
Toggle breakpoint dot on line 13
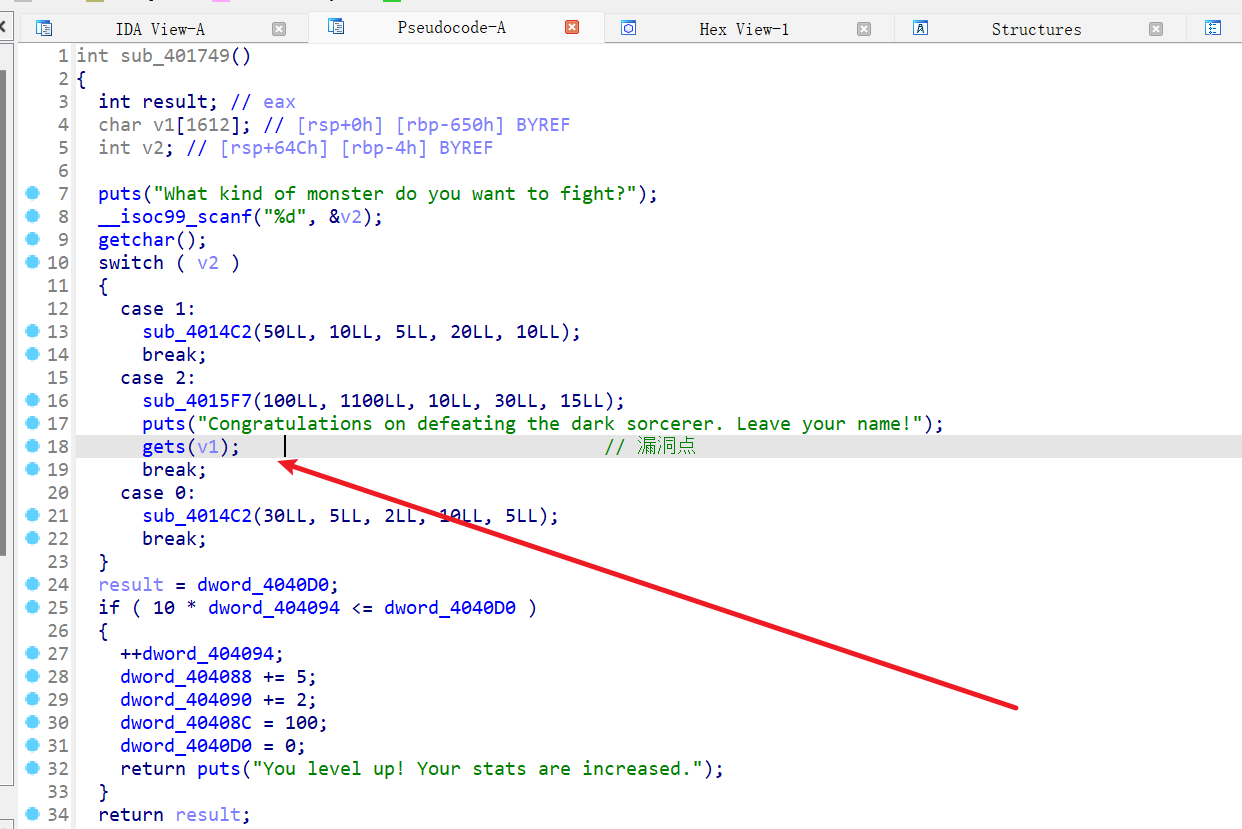tap(33, 331)
